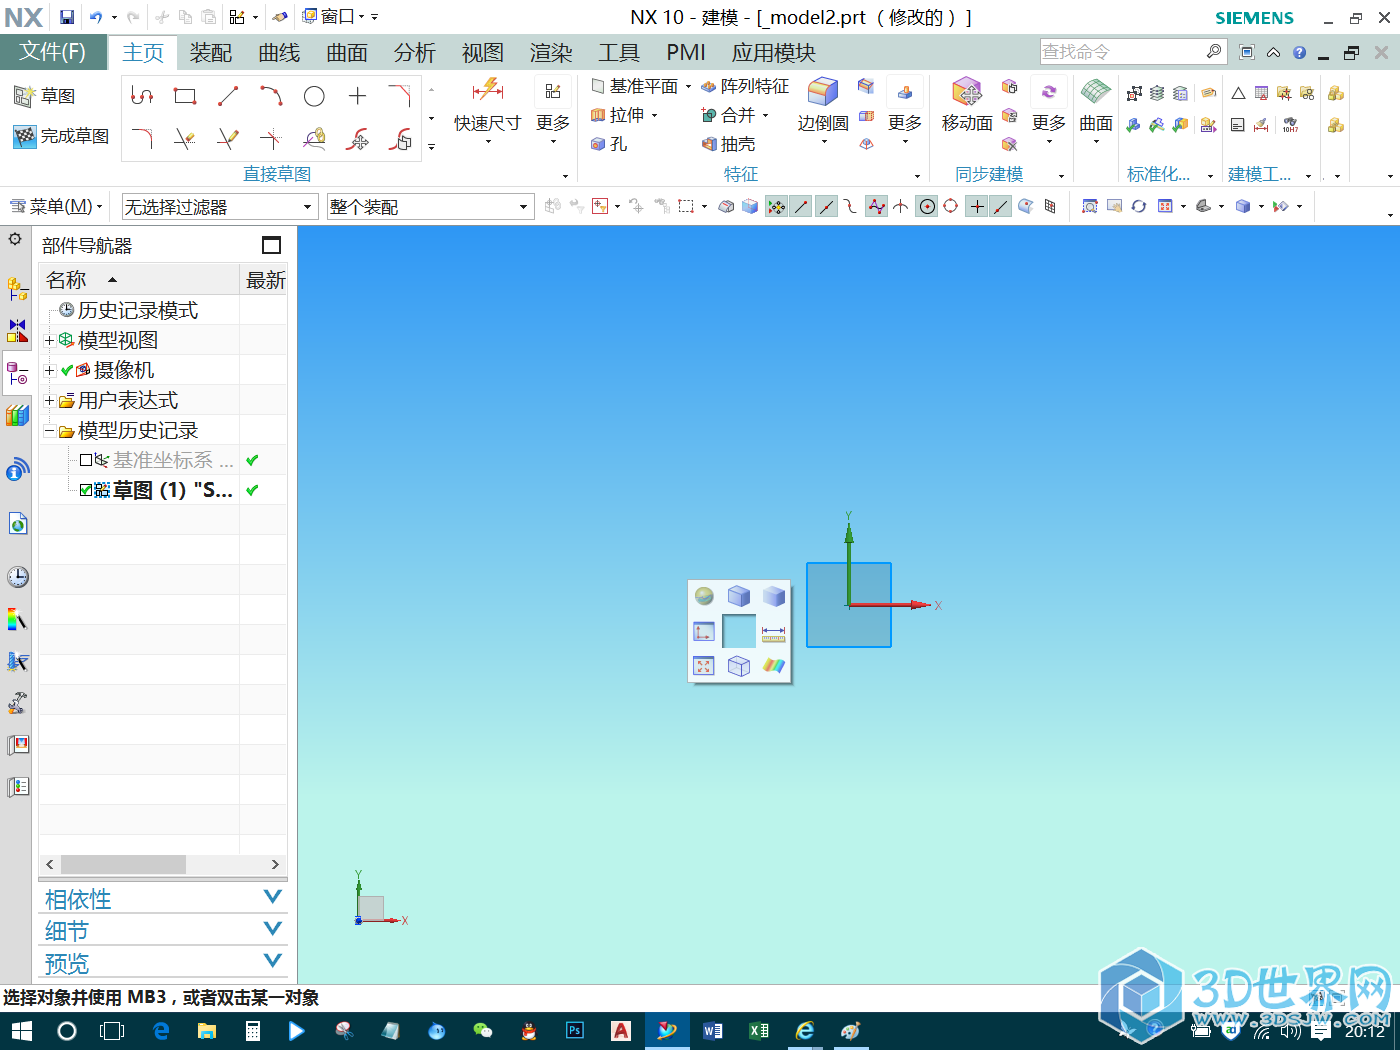Click the 拉伸 extrude button

point(618,115)
